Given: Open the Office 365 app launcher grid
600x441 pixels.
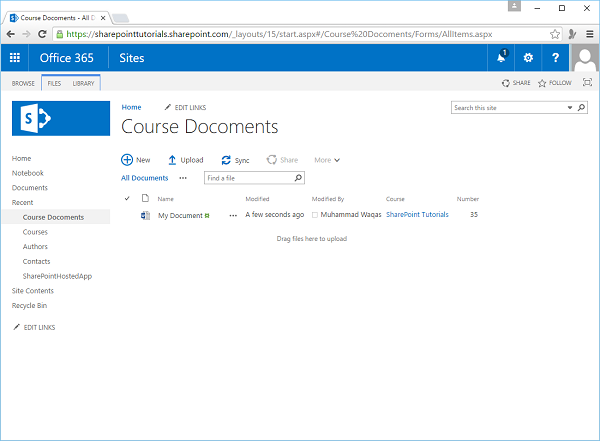Looking at the screenshot, I should (x=15, y=58).
